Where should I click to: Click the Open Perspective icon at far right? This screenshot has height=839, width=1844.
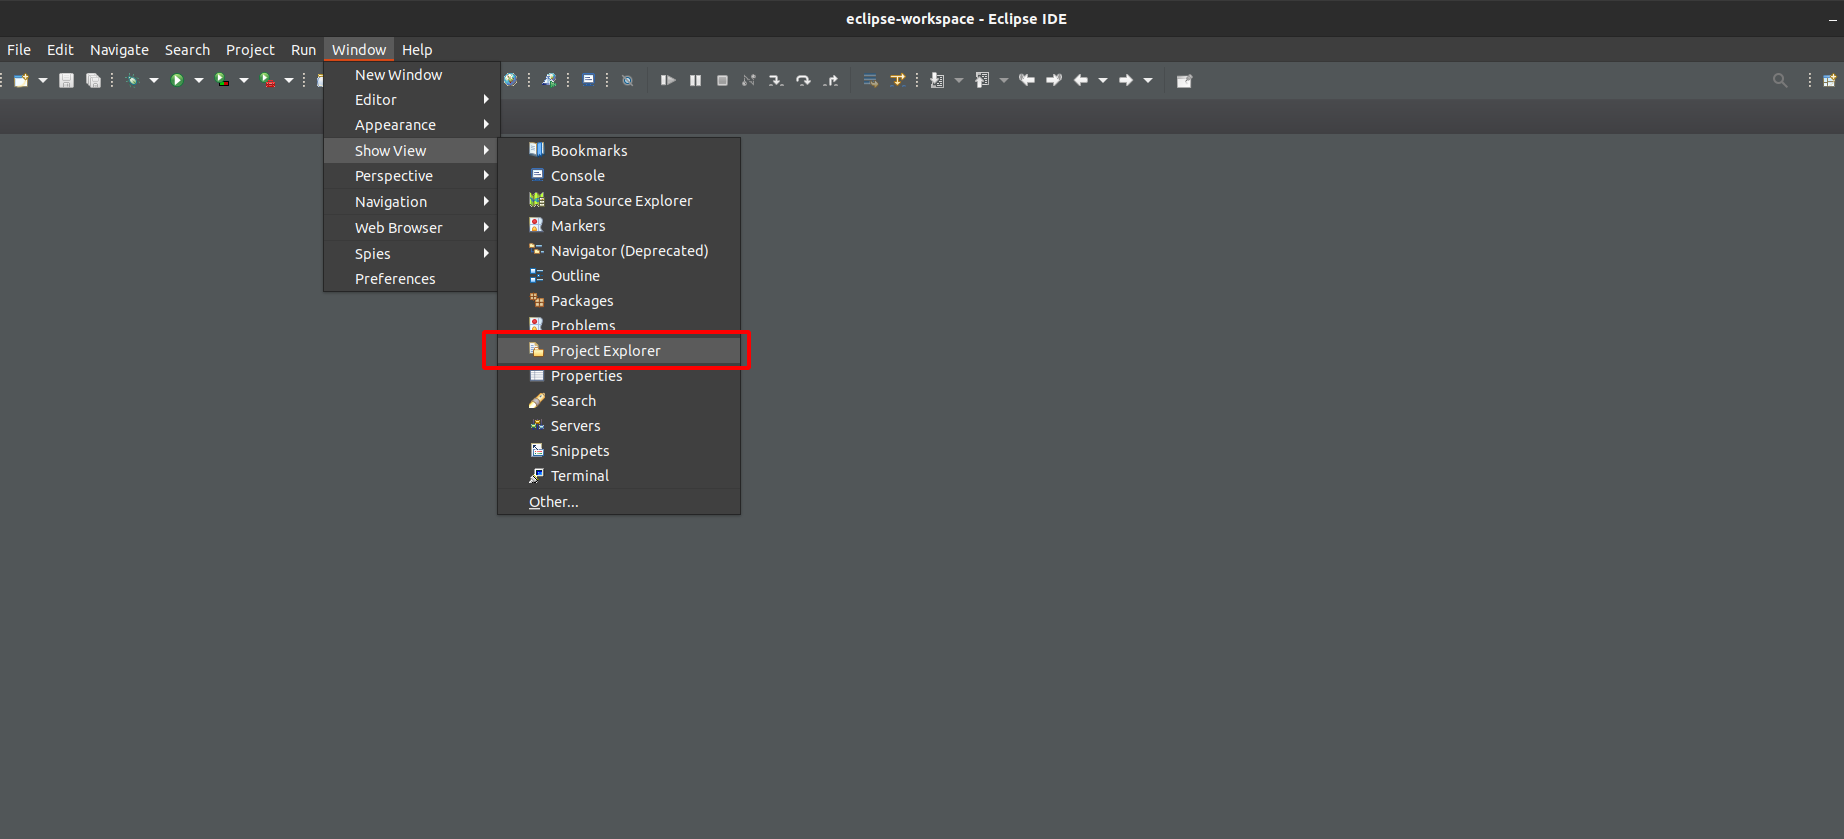(x=1829, y=80)
